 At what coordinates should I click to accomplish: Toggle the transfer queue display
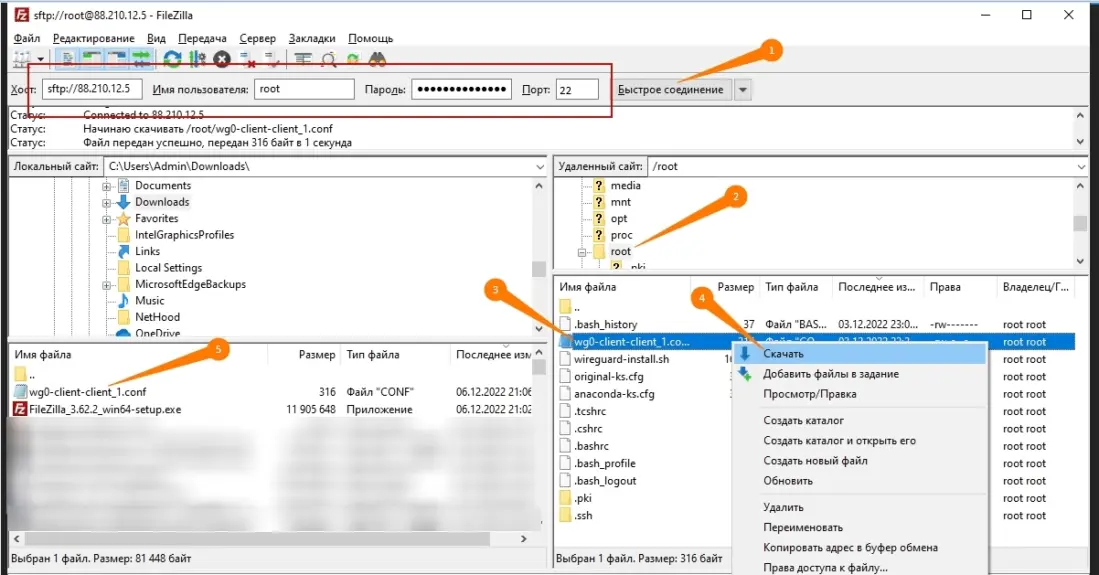coord(141,60)
